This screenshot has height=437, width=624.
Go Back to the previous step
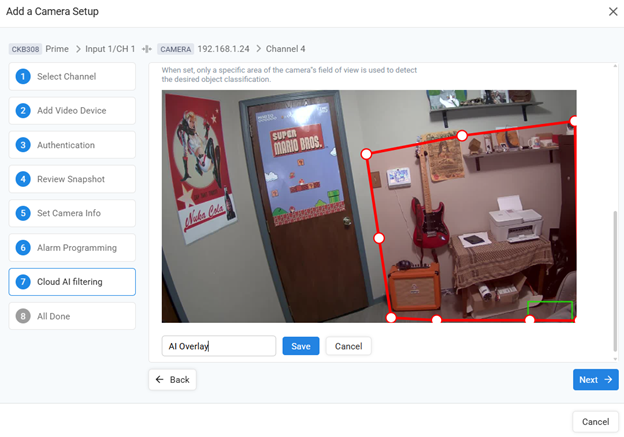pos(172,380)
